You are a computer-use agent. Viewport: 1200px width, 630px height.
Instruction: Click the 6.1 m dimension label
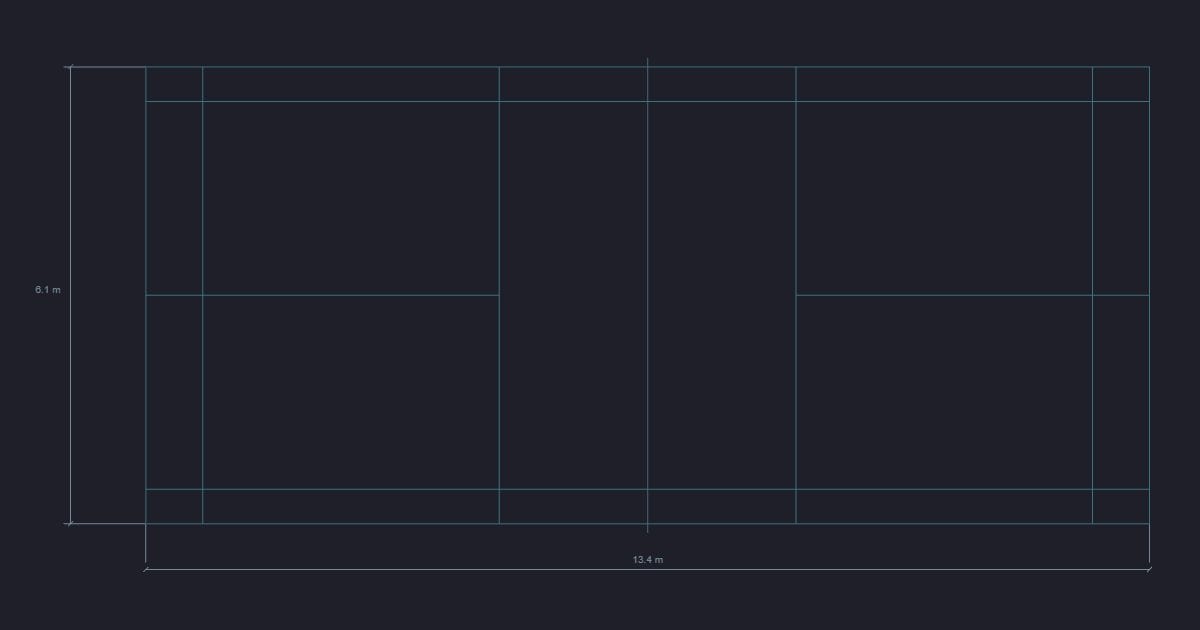48,289
